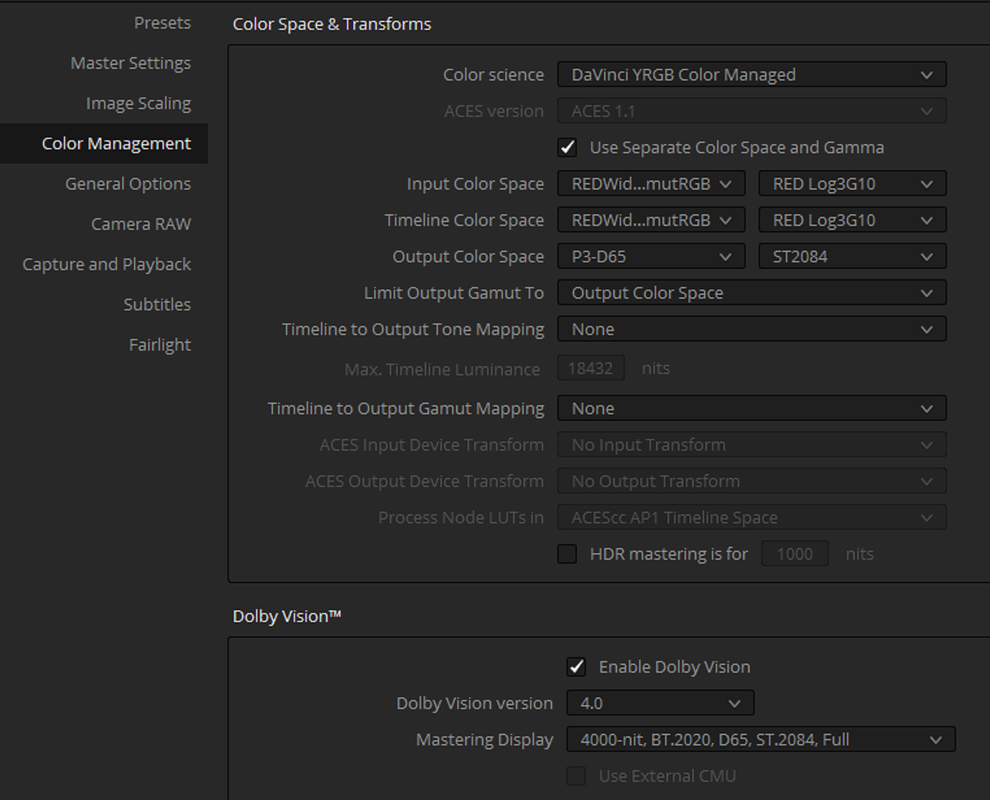Toggle Use Separate Color Space and Gamma
This screenshot has height=800, width=990.
tap(567, 148)
